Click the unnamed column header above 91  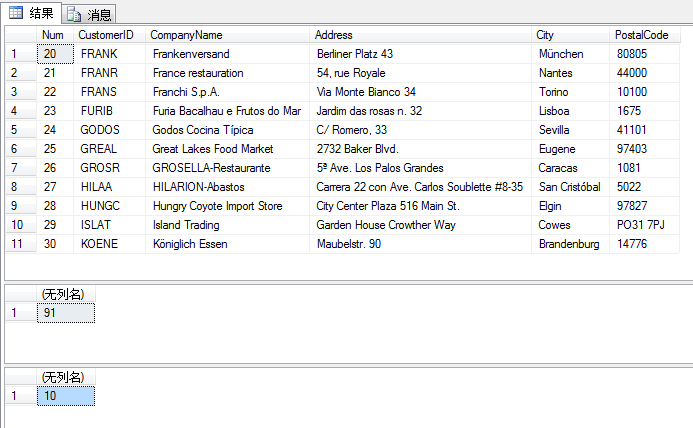pyautogui.click(x=66, y=294)
